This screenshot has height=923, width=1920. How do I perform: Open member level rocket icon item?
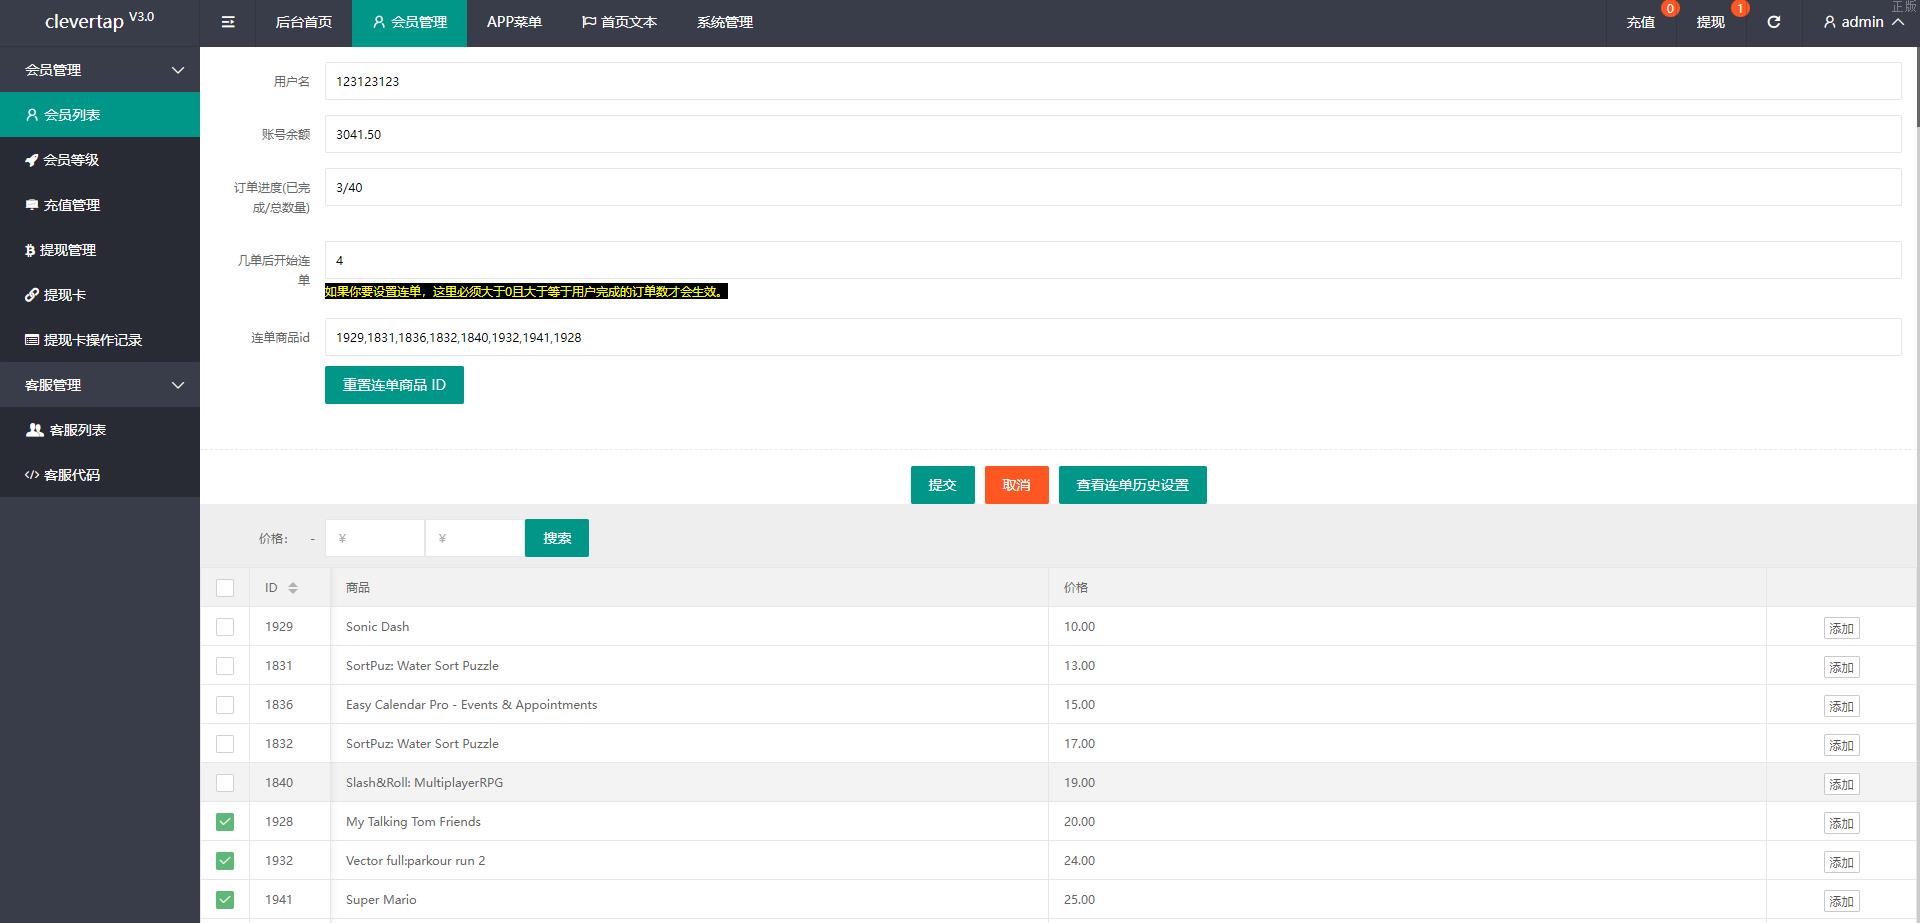pyautogui.click(x=70, y=160)
